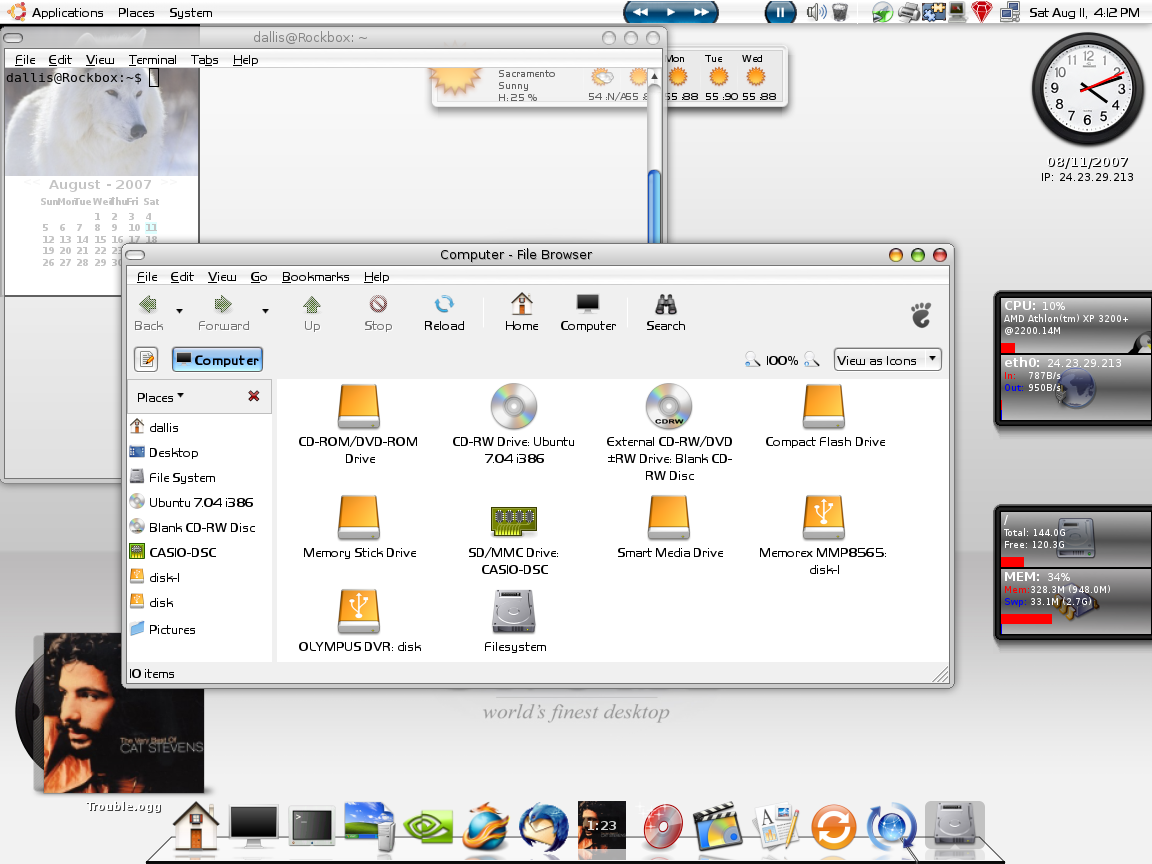Zoom out with left magnifier icon
1152x864 pixels.
[x=752, y=360]
